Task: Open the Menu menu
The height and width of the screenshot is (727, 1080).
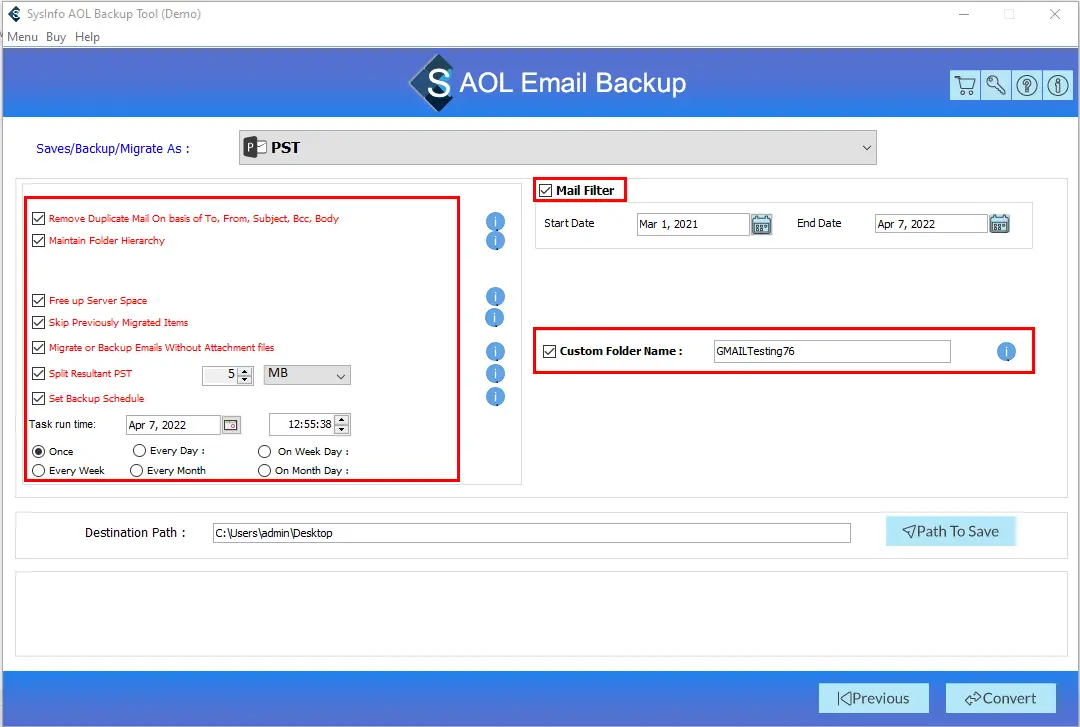Action: pos(22,37)
